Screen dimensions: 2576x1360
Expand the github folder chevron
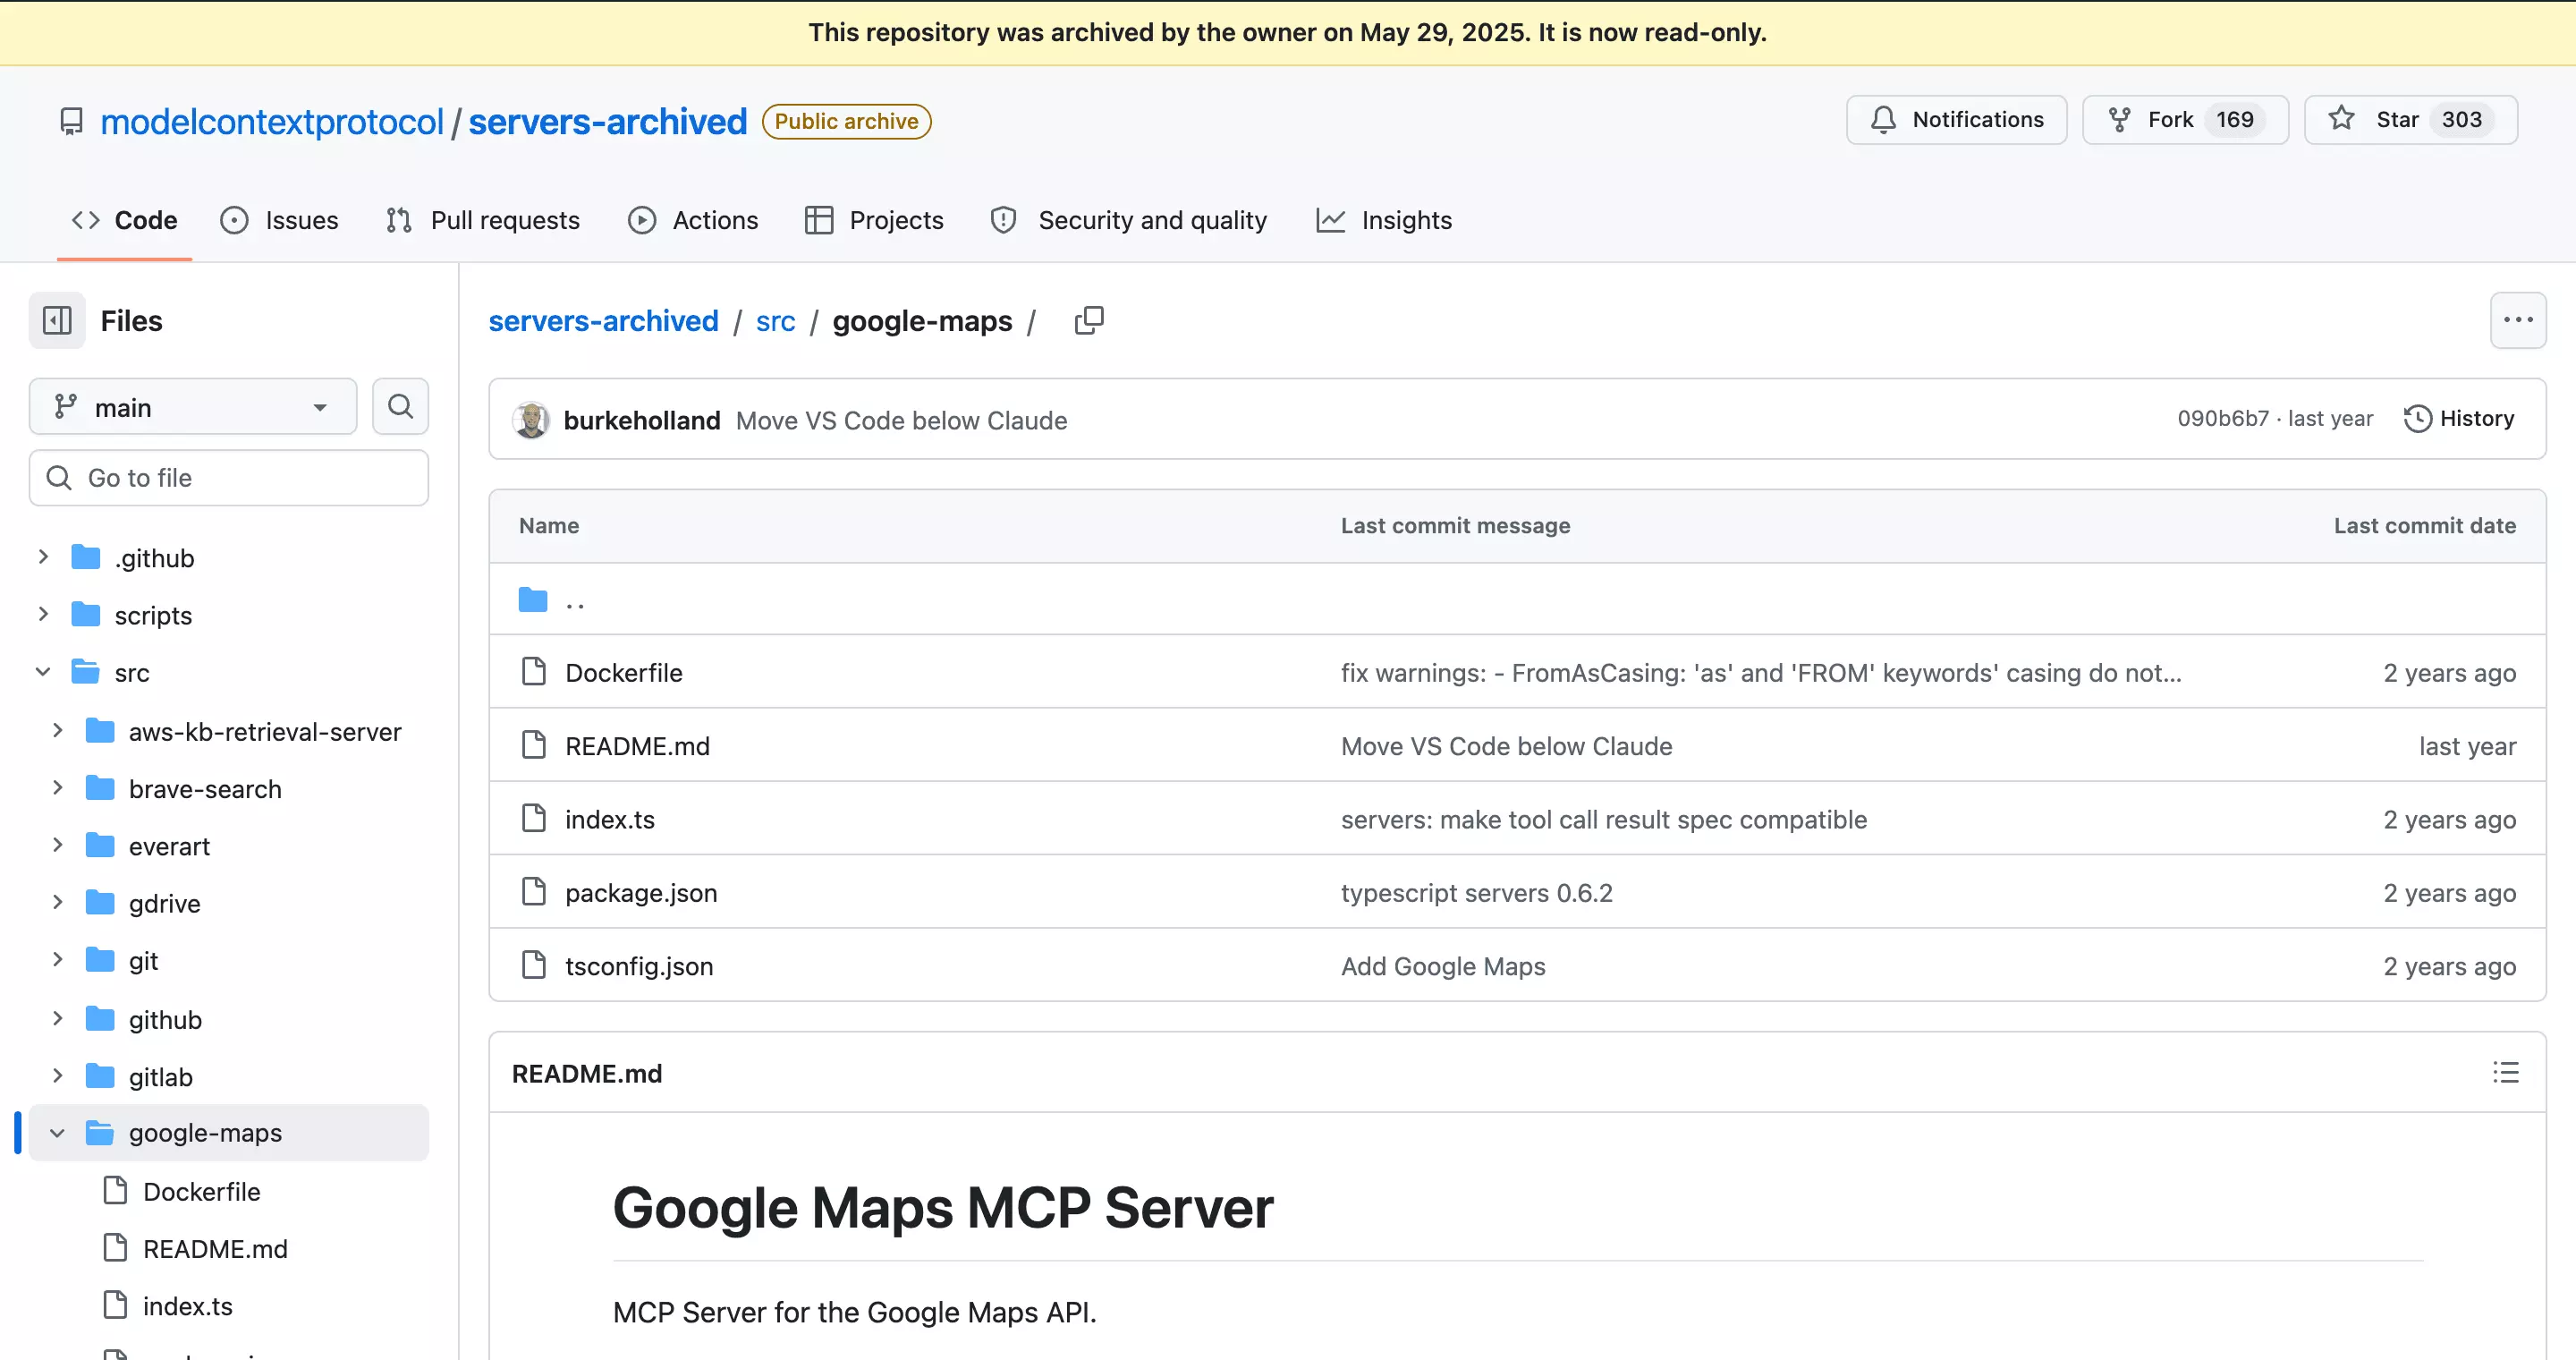click(x=57, y=1019)
